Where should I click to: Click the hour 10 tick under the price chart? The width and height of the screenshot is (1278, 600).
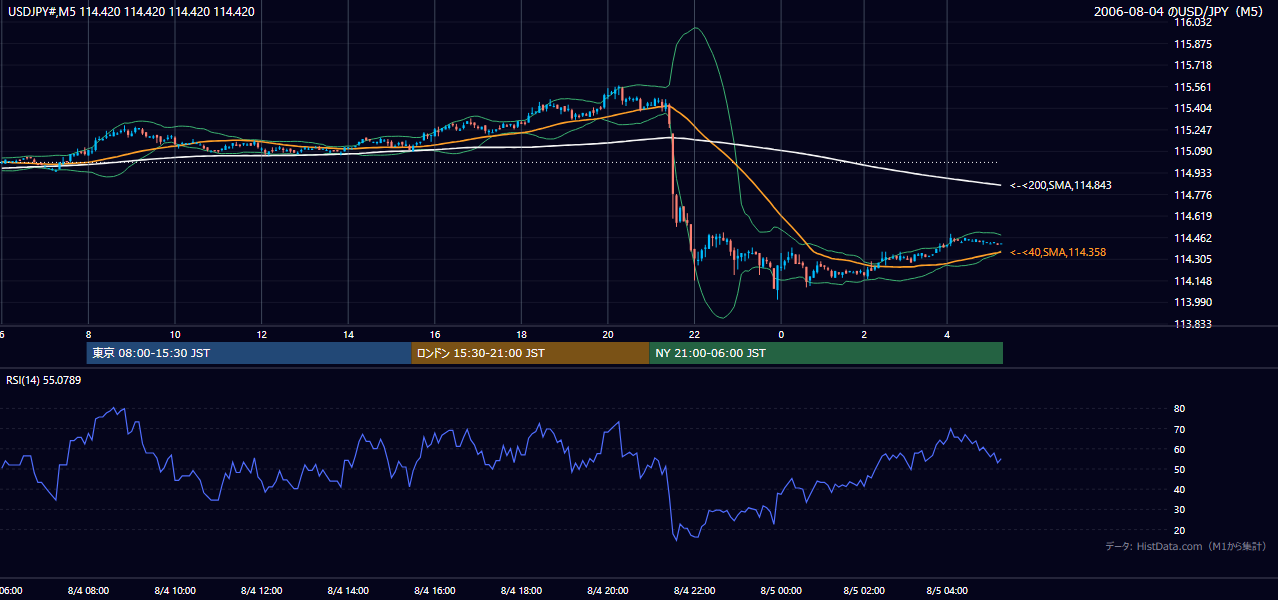point(175,334)
